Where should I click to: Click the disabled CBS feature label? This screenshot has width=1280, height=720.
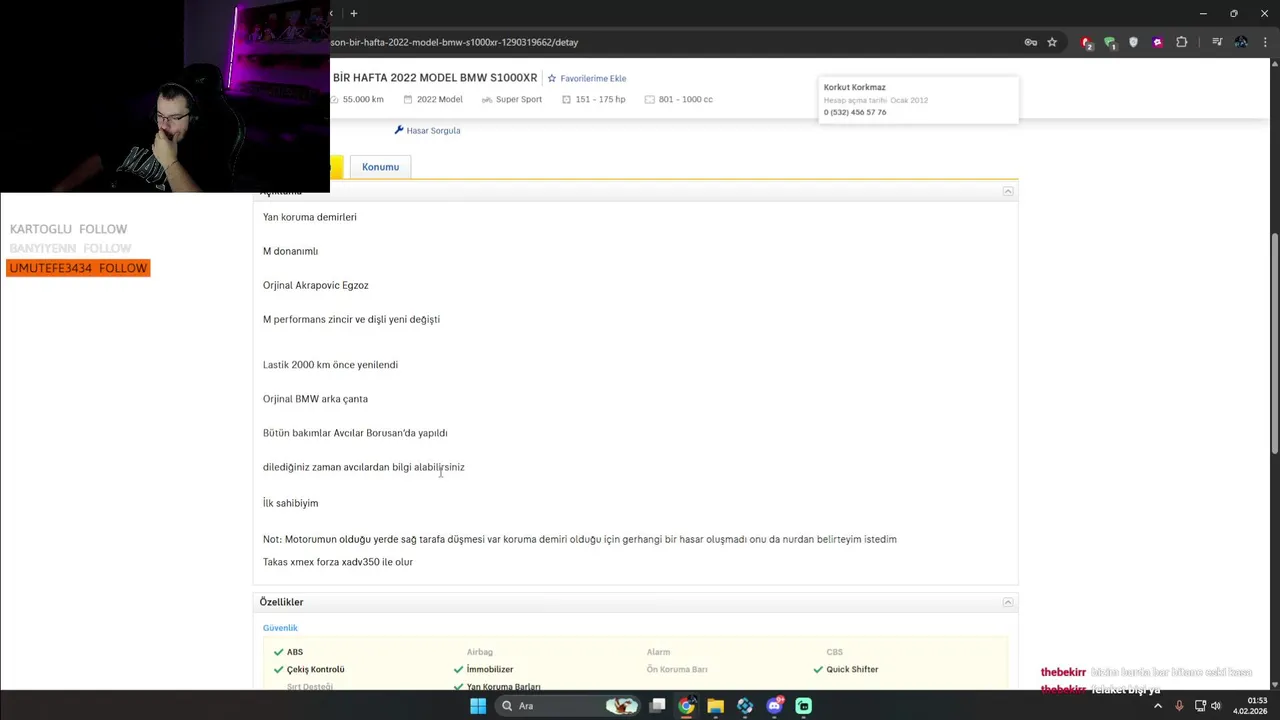tap(834, 652)
